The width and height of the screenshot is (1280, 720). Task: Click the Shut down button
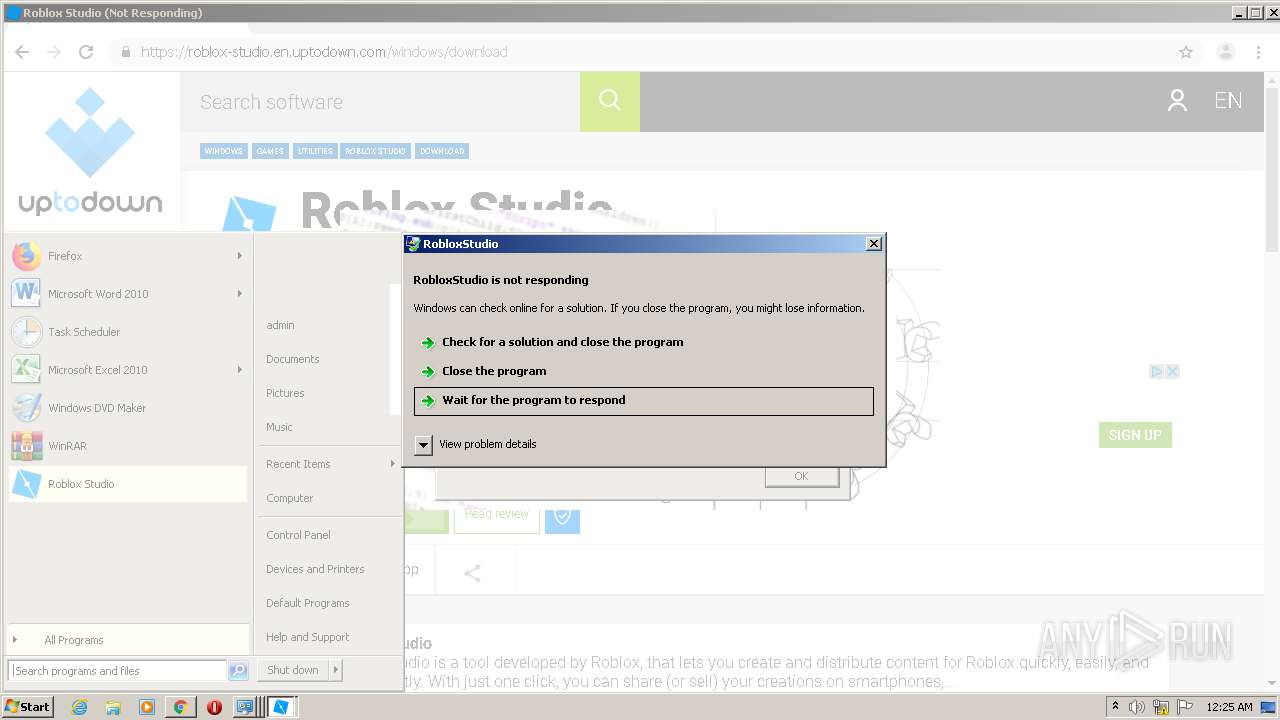293,670
